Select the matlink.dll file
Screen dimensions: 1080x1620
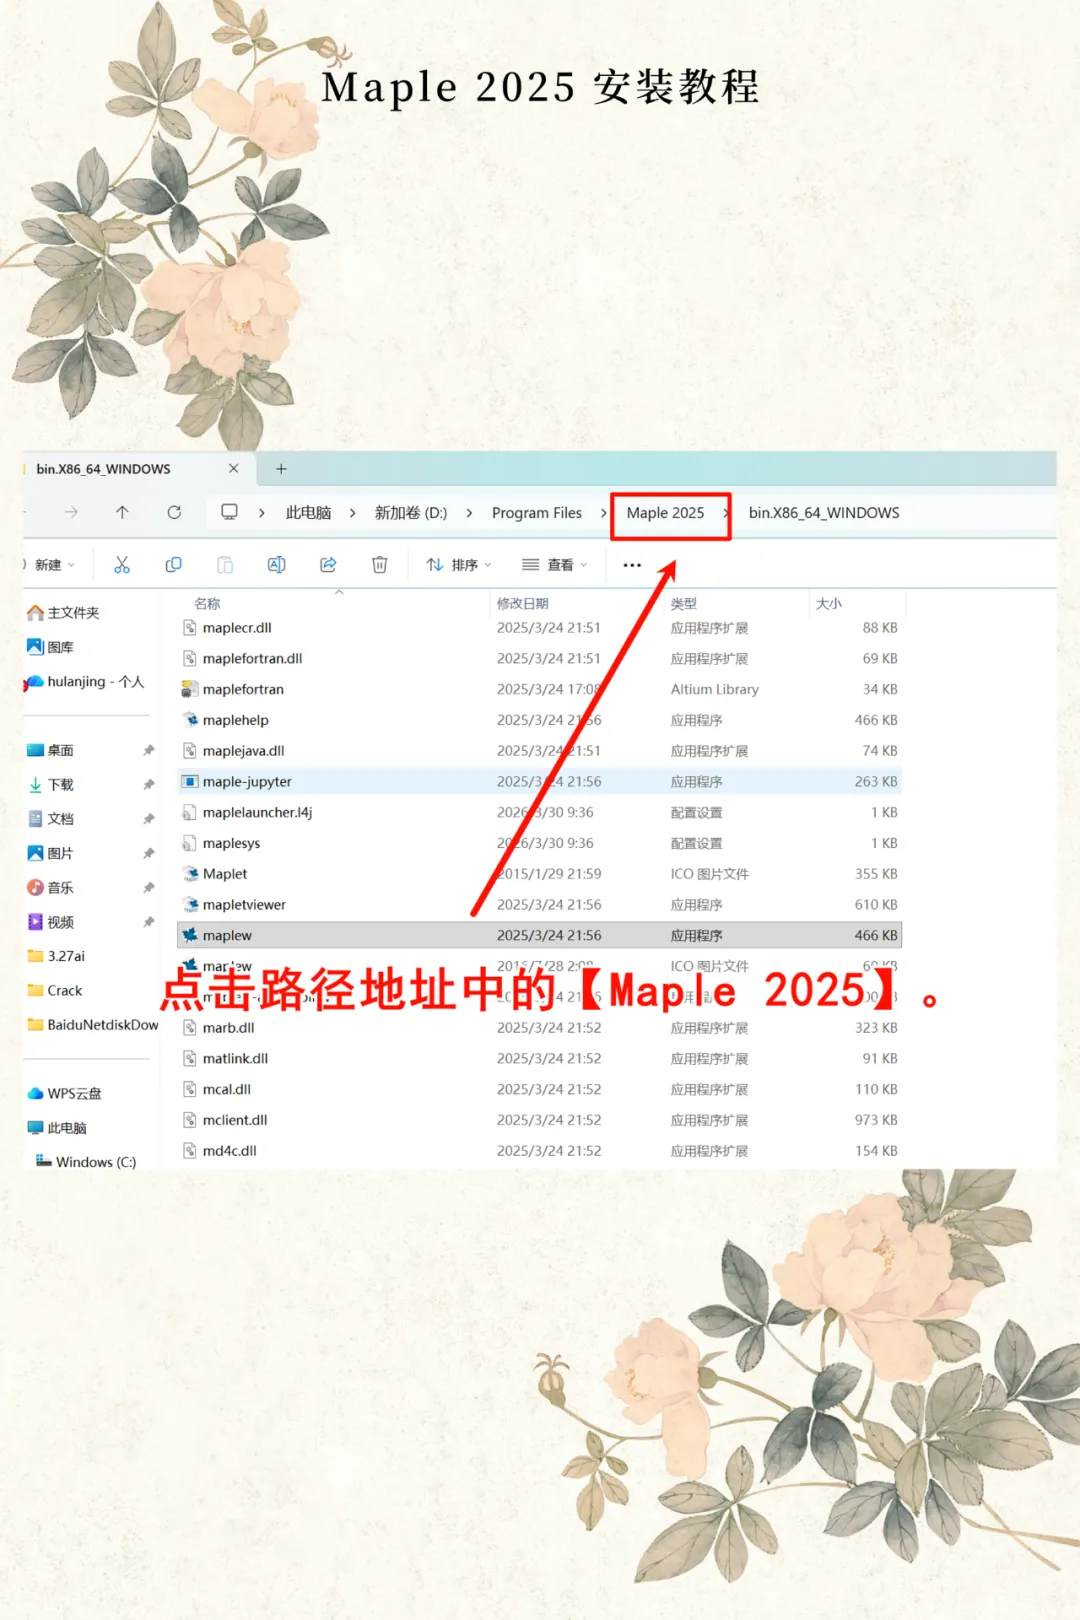pyautogui.click(x=540, y=1059)
